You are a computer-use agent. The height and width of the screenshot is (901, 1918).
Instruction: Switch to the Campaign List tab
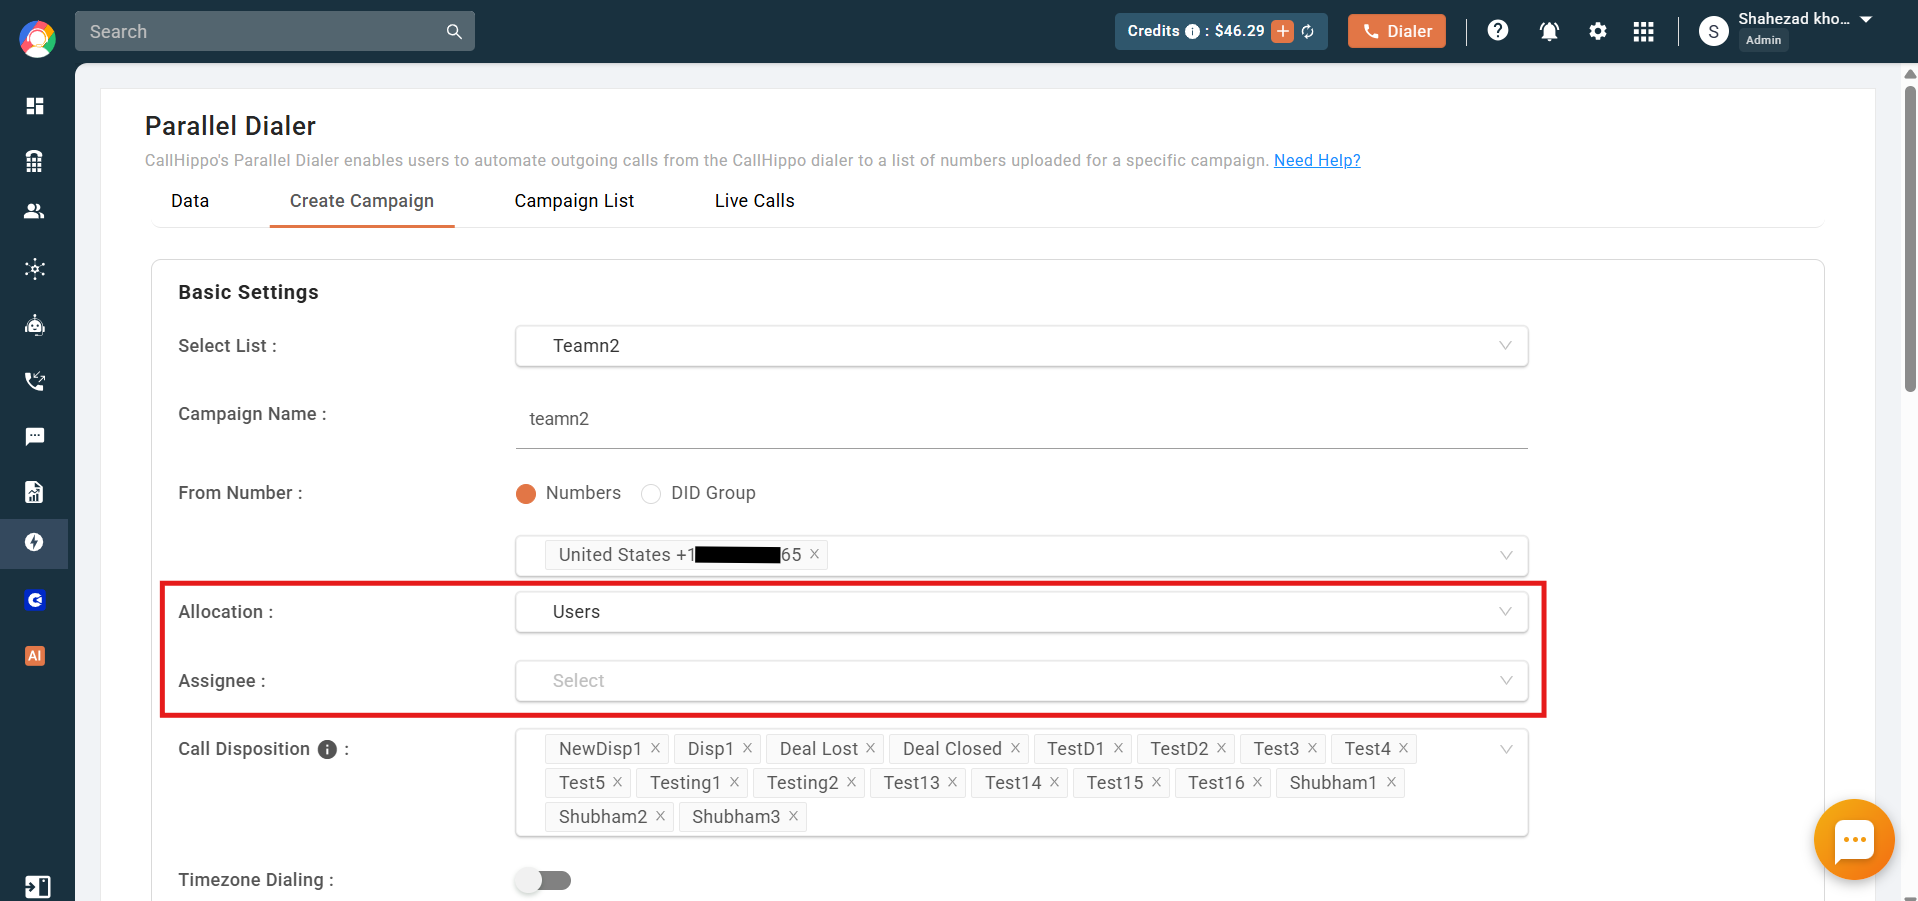574,201
